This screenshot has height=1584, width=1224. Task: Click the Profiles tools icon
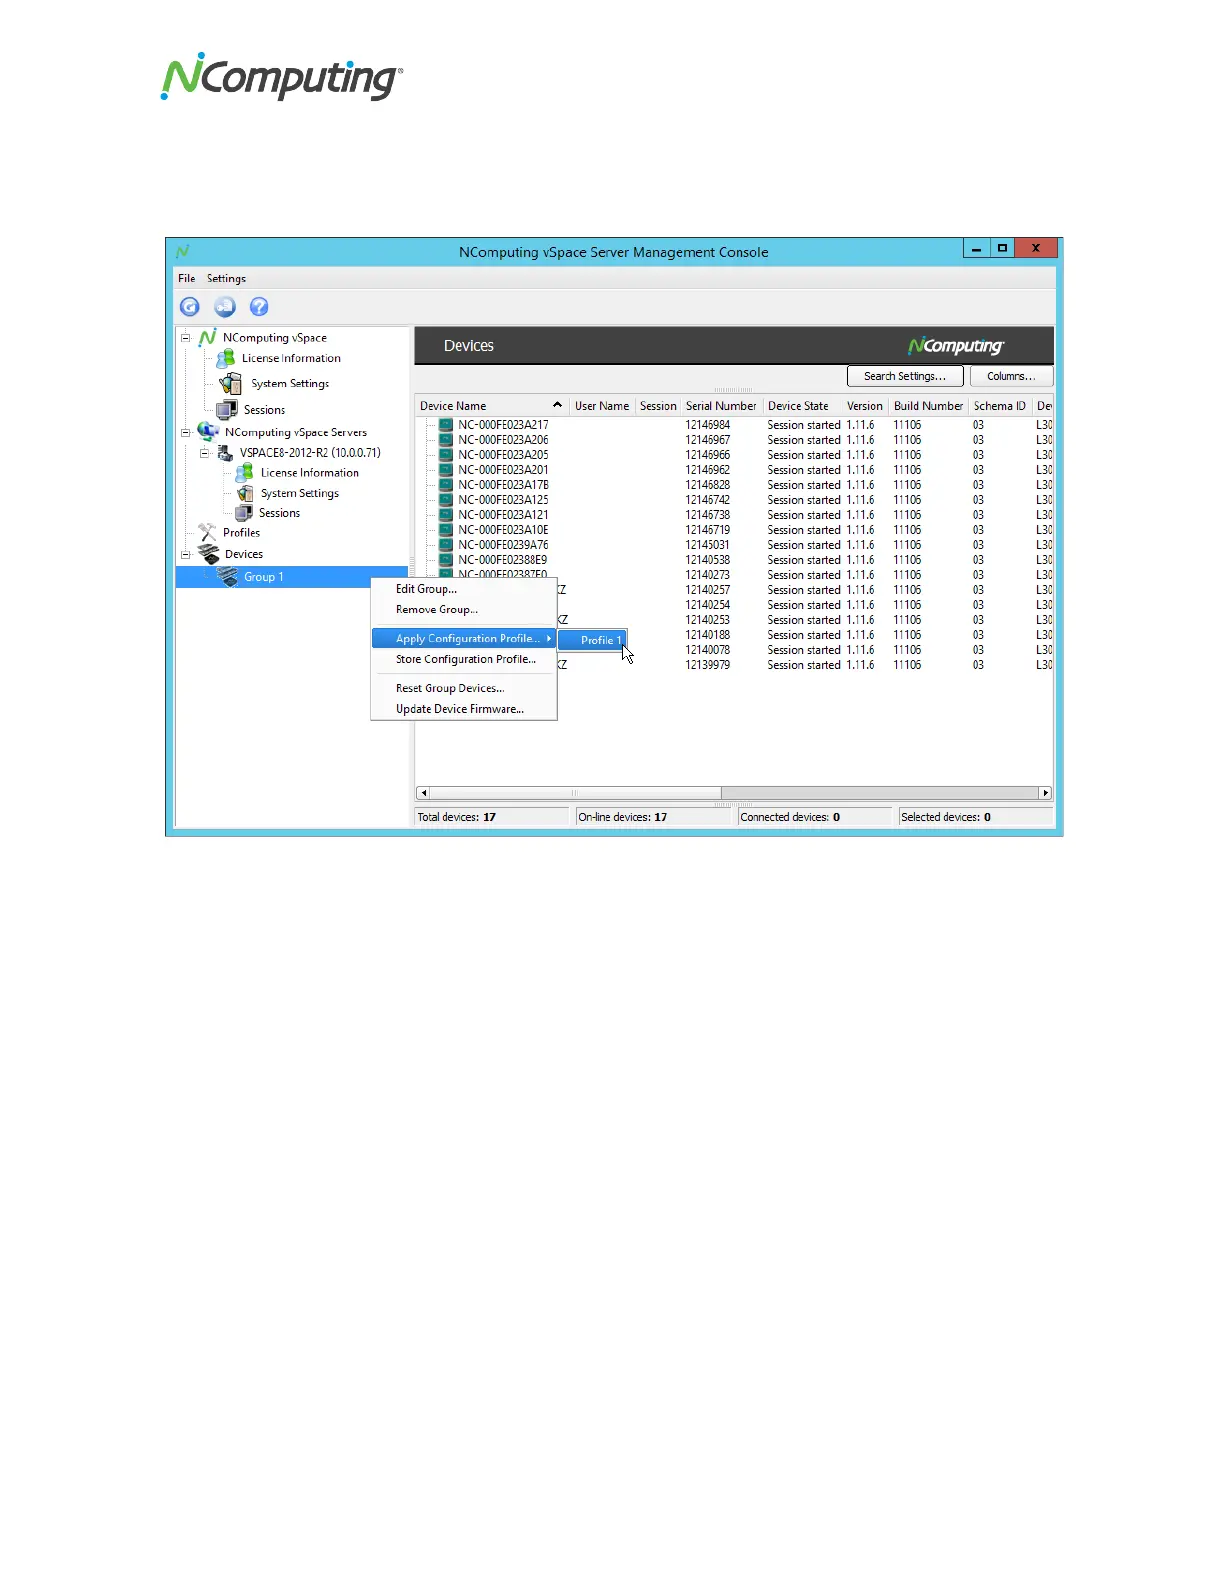(x=207, y=532)
